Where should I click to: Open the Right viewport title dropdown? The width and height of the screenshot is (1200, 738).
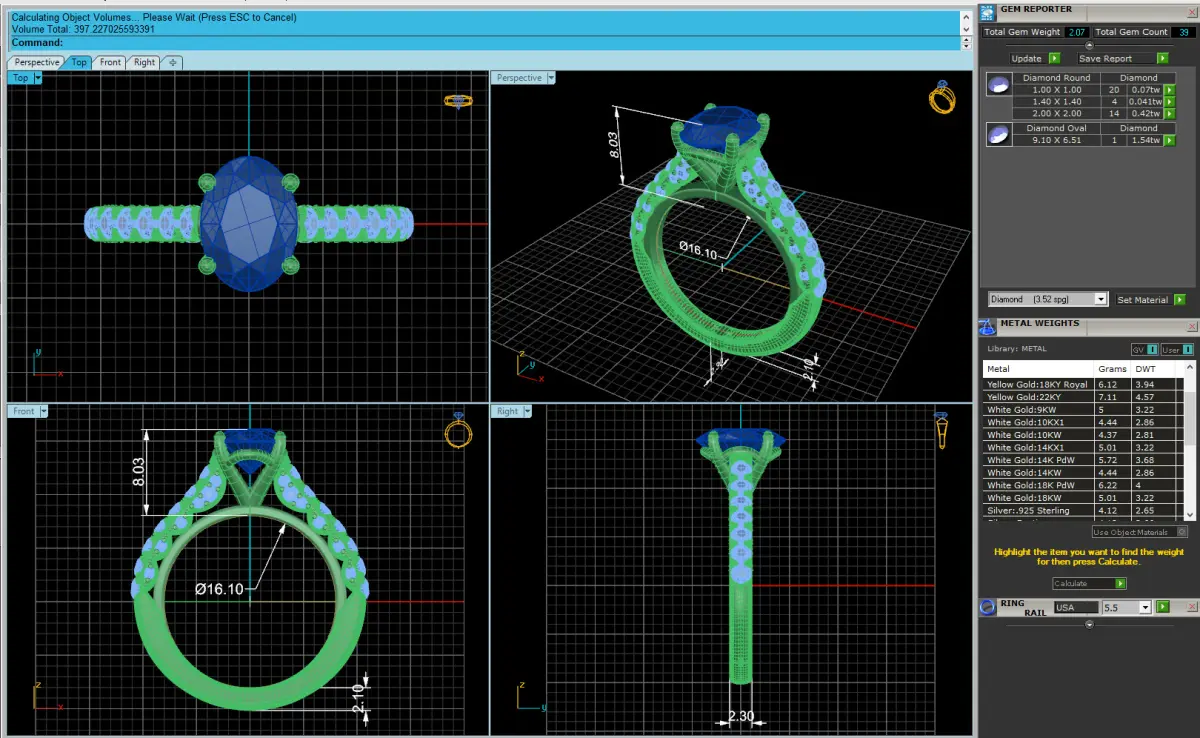pyautogui.click(x=527, y=411)
